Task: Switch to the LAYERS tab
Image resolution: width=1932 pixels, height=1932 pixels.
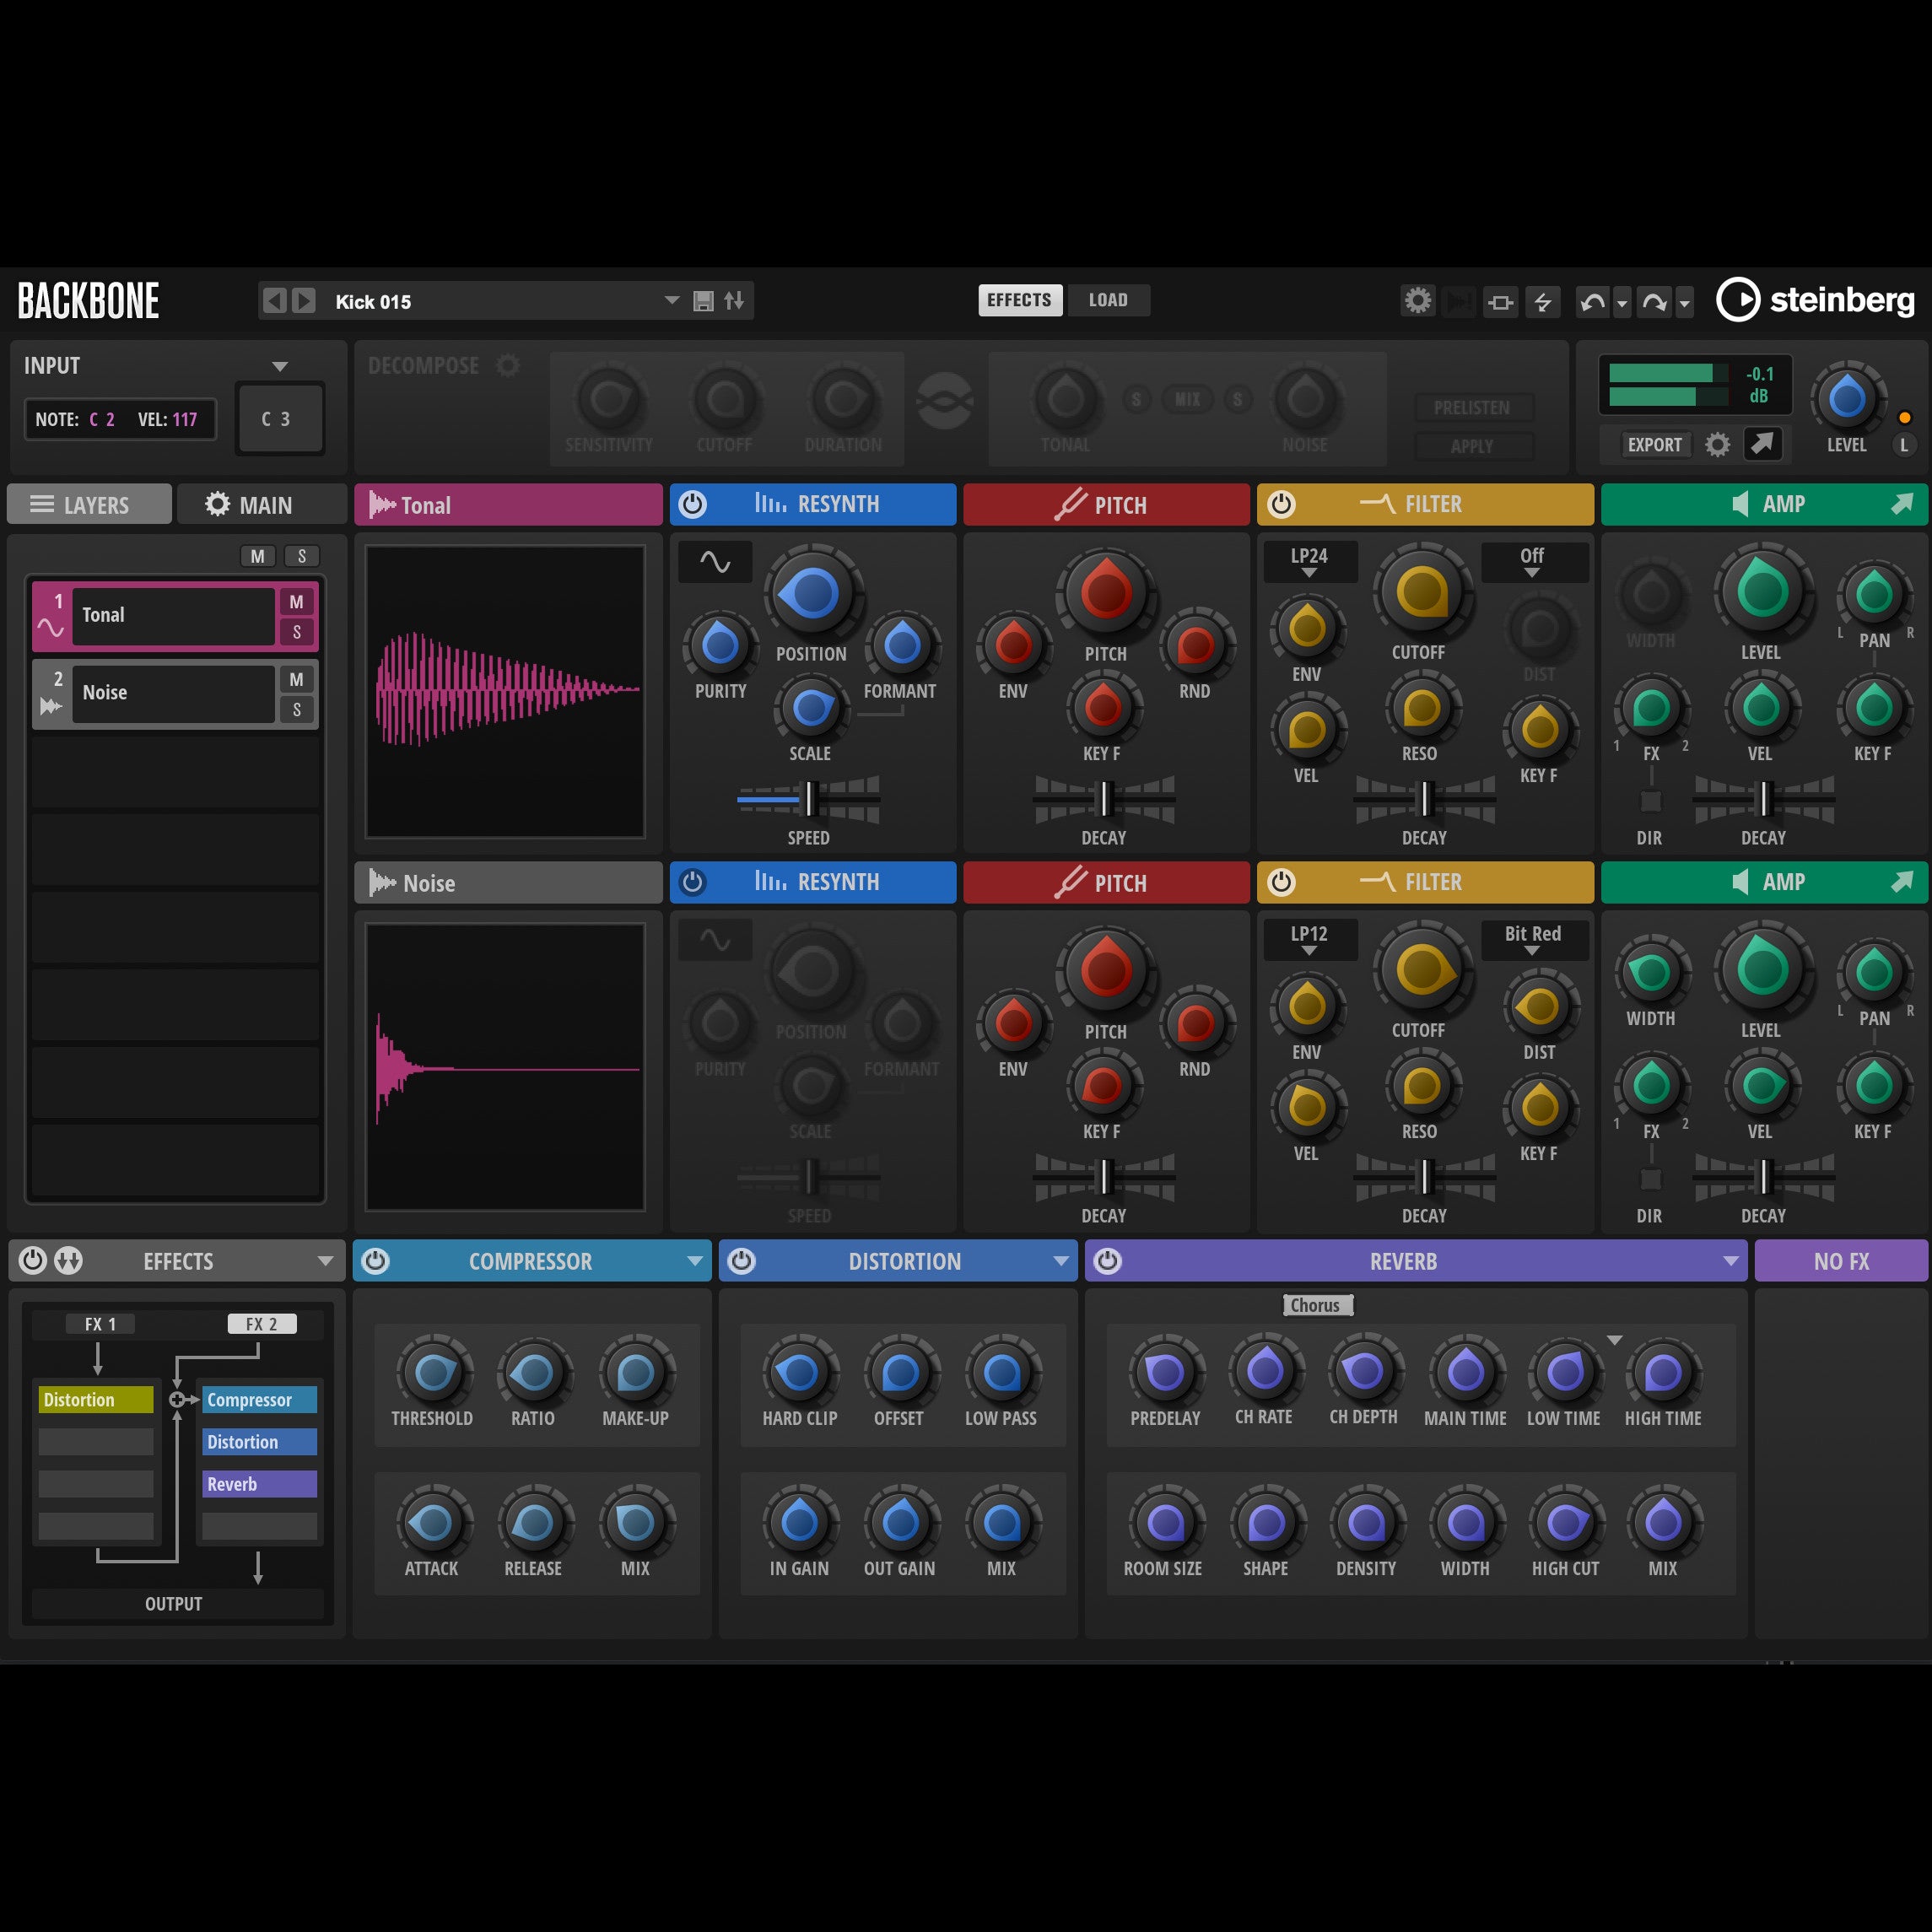Action: point(89,504)
